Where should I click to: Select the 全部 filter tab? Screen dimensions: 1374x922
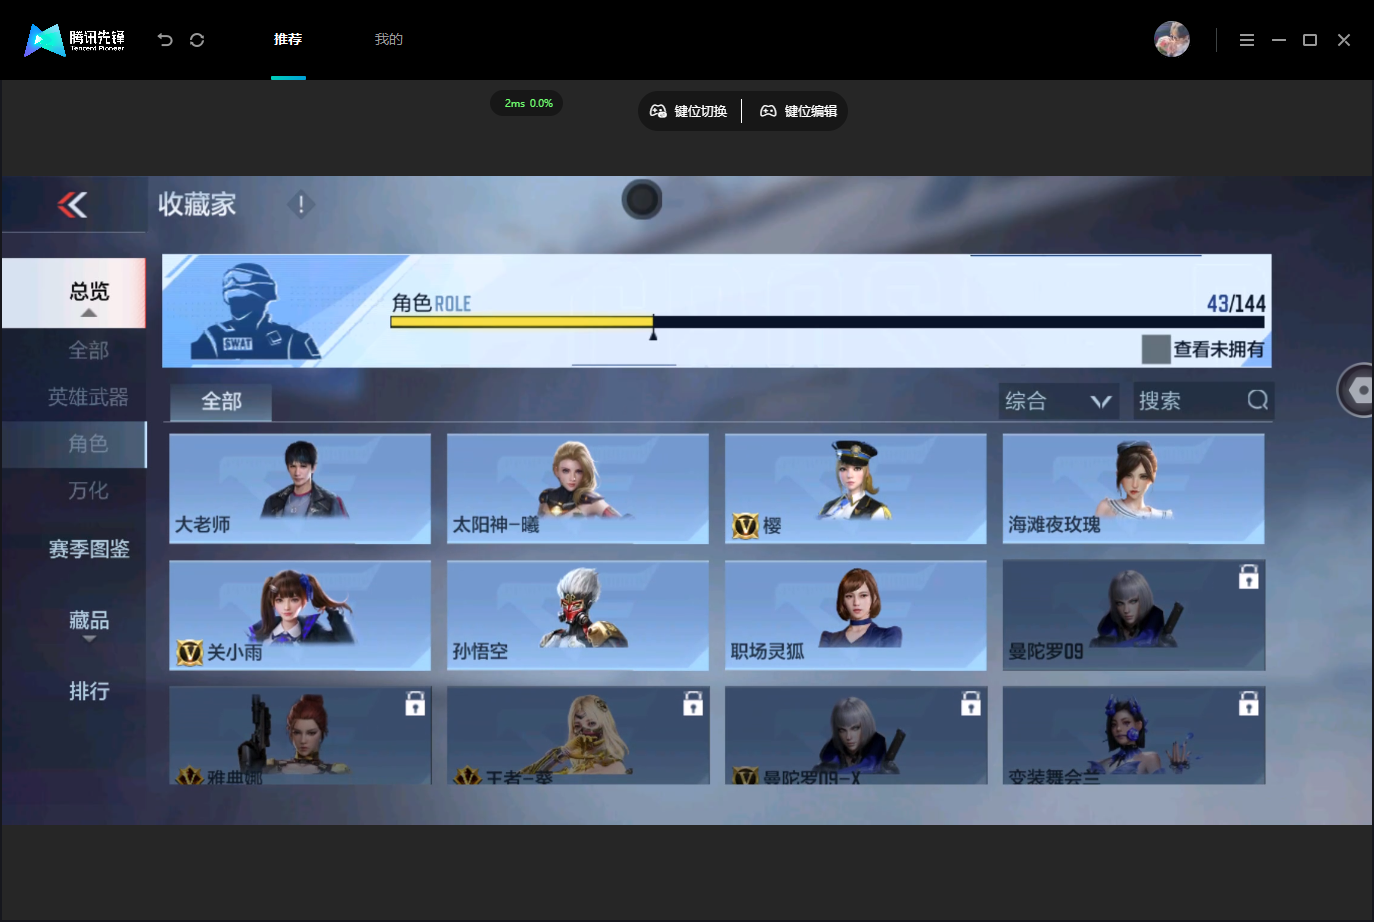coord(221,401)
